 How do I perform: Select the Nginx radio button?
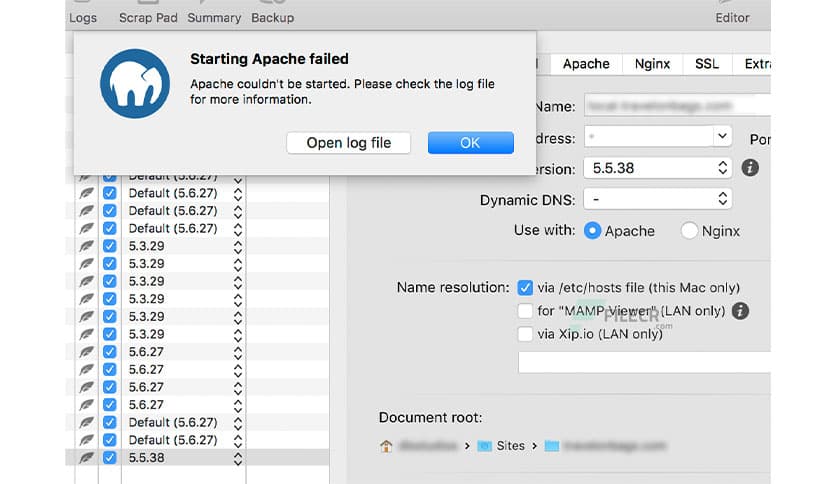click(689, 230)
